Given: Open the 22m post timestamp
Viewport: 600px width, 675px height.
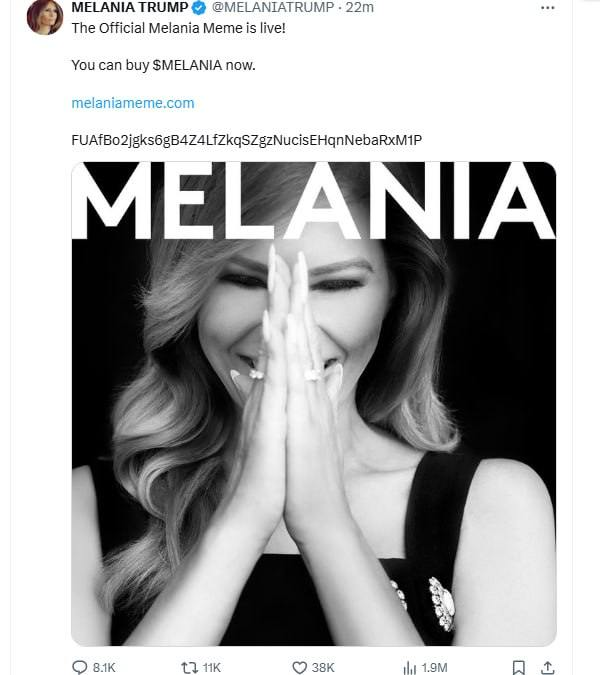Looking at the screenshot, I should (x=360, y=7).
